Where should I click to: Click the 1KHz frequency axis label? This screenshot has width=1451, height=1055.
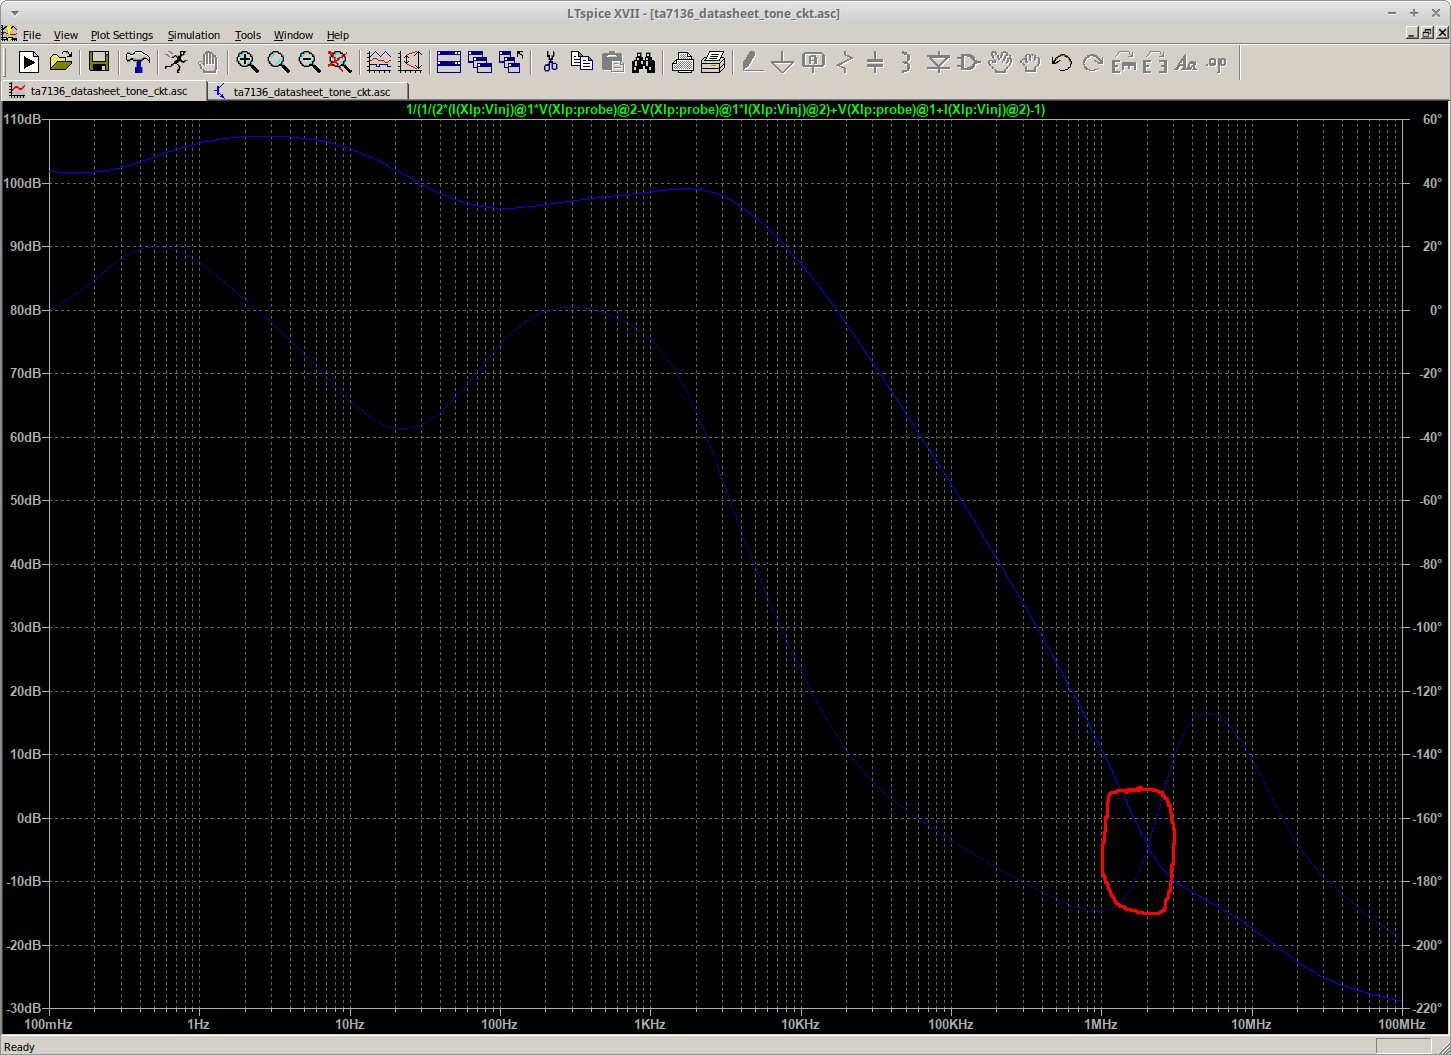point(649,1024)
